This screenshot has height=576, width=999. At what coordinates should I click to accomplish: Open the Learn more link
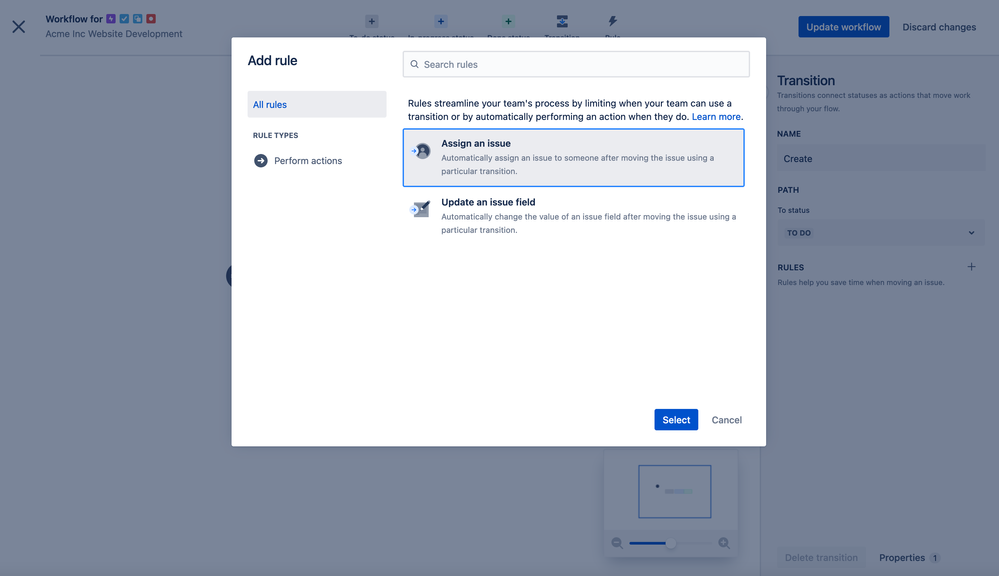pyautogui.click(x=716, y=117)
